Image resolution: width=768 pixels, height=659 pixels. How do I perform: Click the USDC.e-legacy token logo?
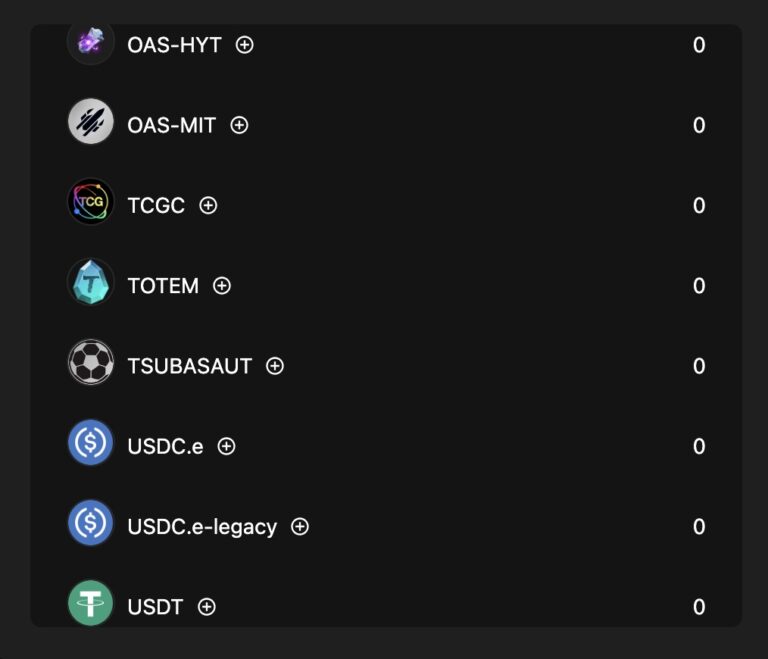point(91,523)
